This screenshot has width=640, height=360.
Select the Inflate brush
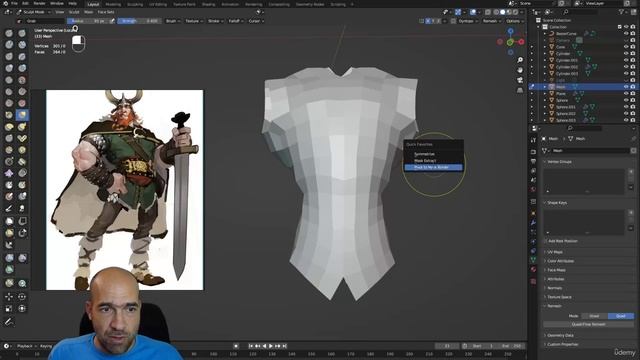(x=9, y=68)
